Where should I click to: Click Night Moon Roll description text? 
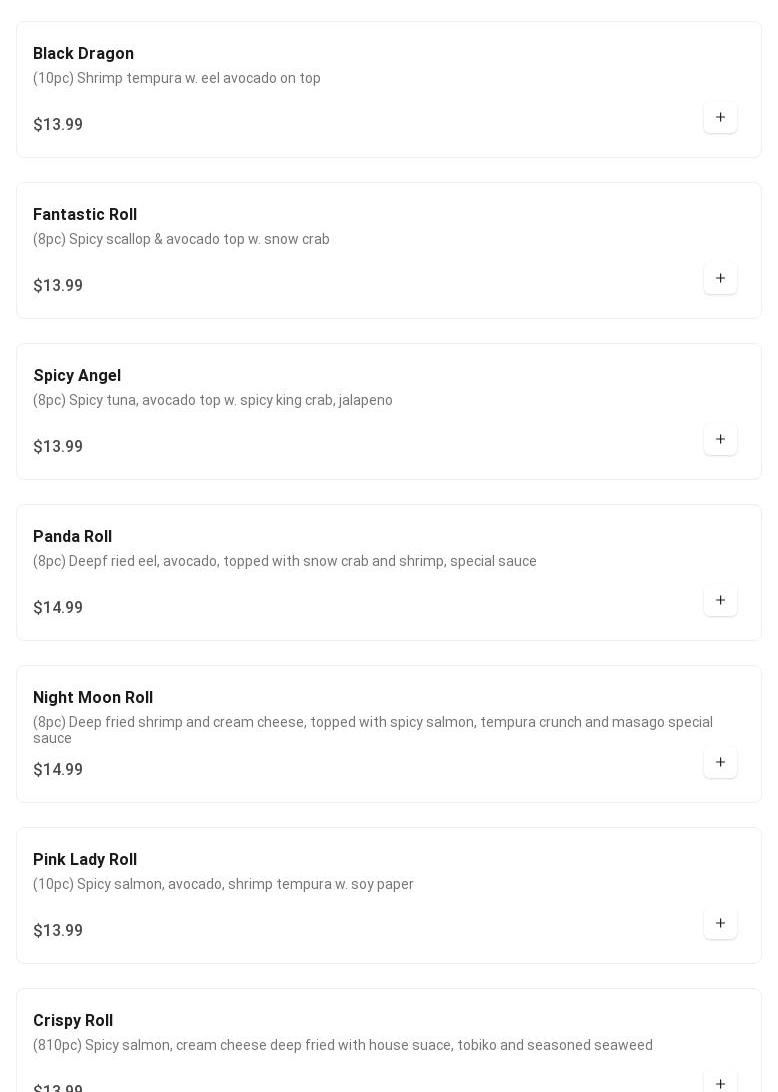[372, 730]
